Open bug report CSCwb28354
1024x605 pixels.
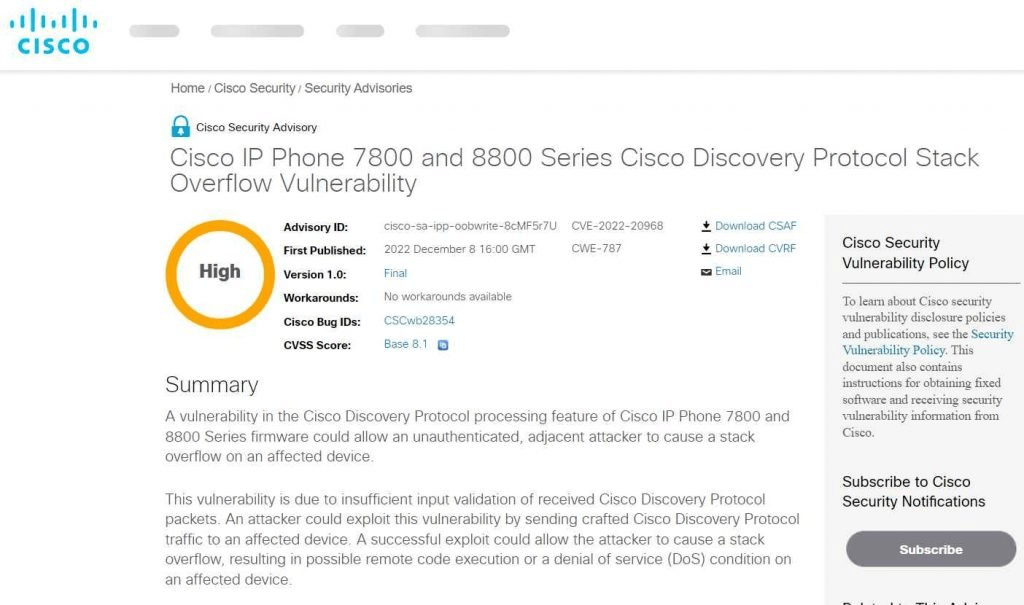(x=420, y=320)
